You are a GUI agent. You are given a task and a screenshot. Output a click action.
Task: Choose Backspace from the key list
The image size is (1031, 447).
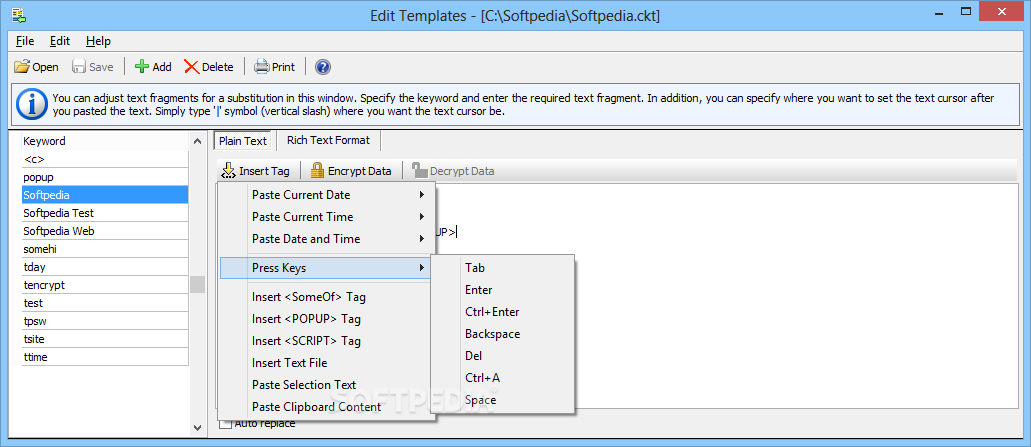pos(492,334)
